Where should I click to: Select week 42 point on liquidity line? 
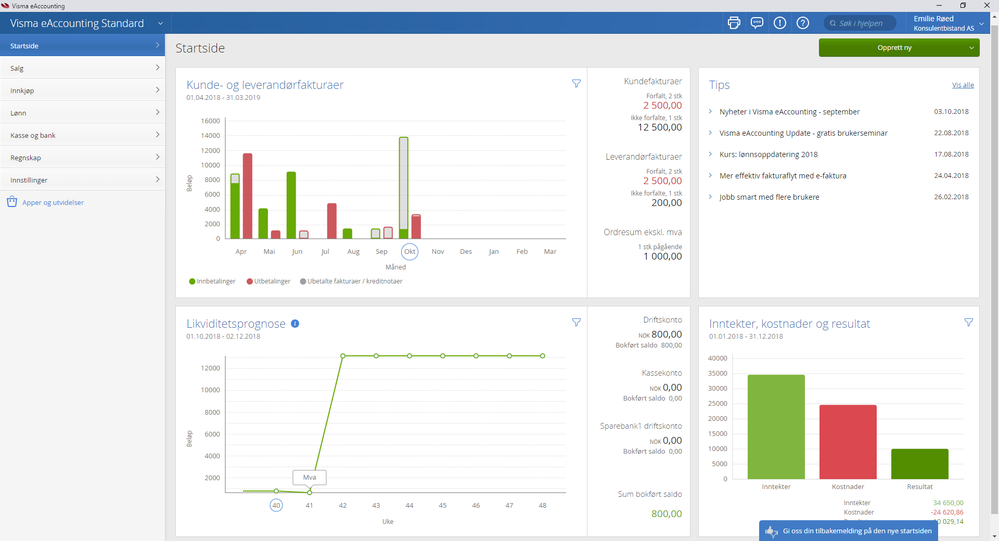[343, 355]
